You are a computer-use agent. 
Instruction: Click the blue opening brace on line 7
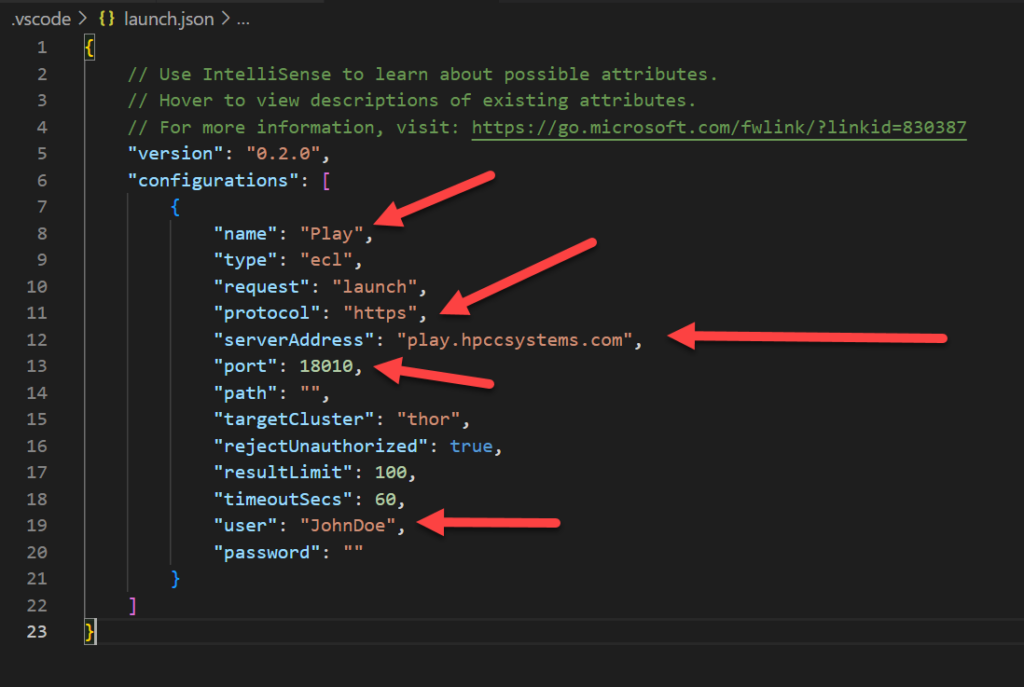(x=175, y=207)
